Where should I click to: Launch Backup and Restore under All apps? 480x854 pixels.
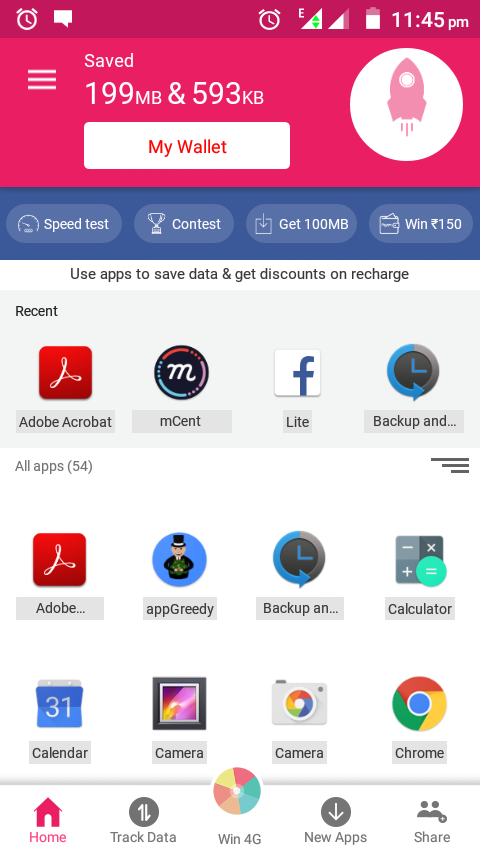[x=299, y=559]
